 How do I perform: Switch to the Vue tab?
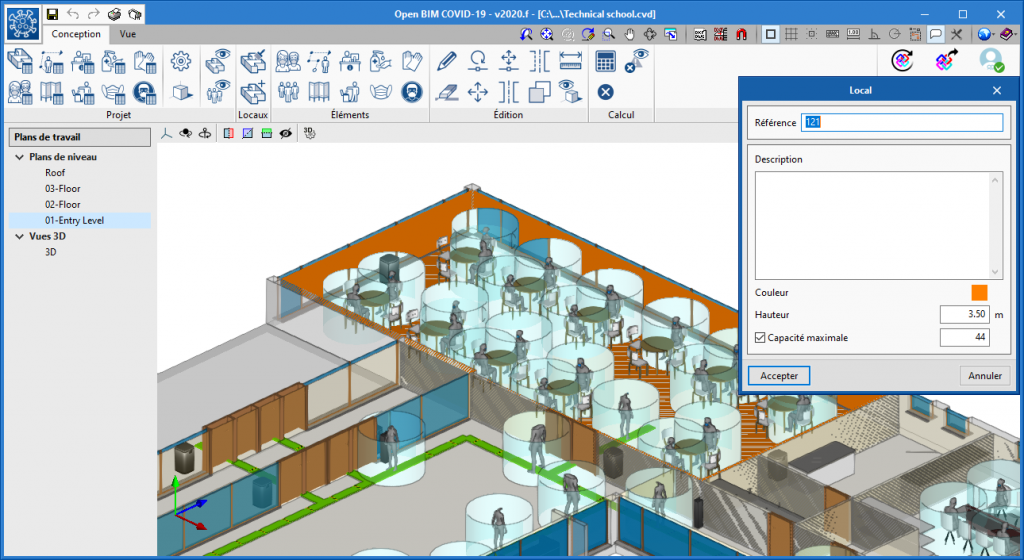click(x=128, y=34)
